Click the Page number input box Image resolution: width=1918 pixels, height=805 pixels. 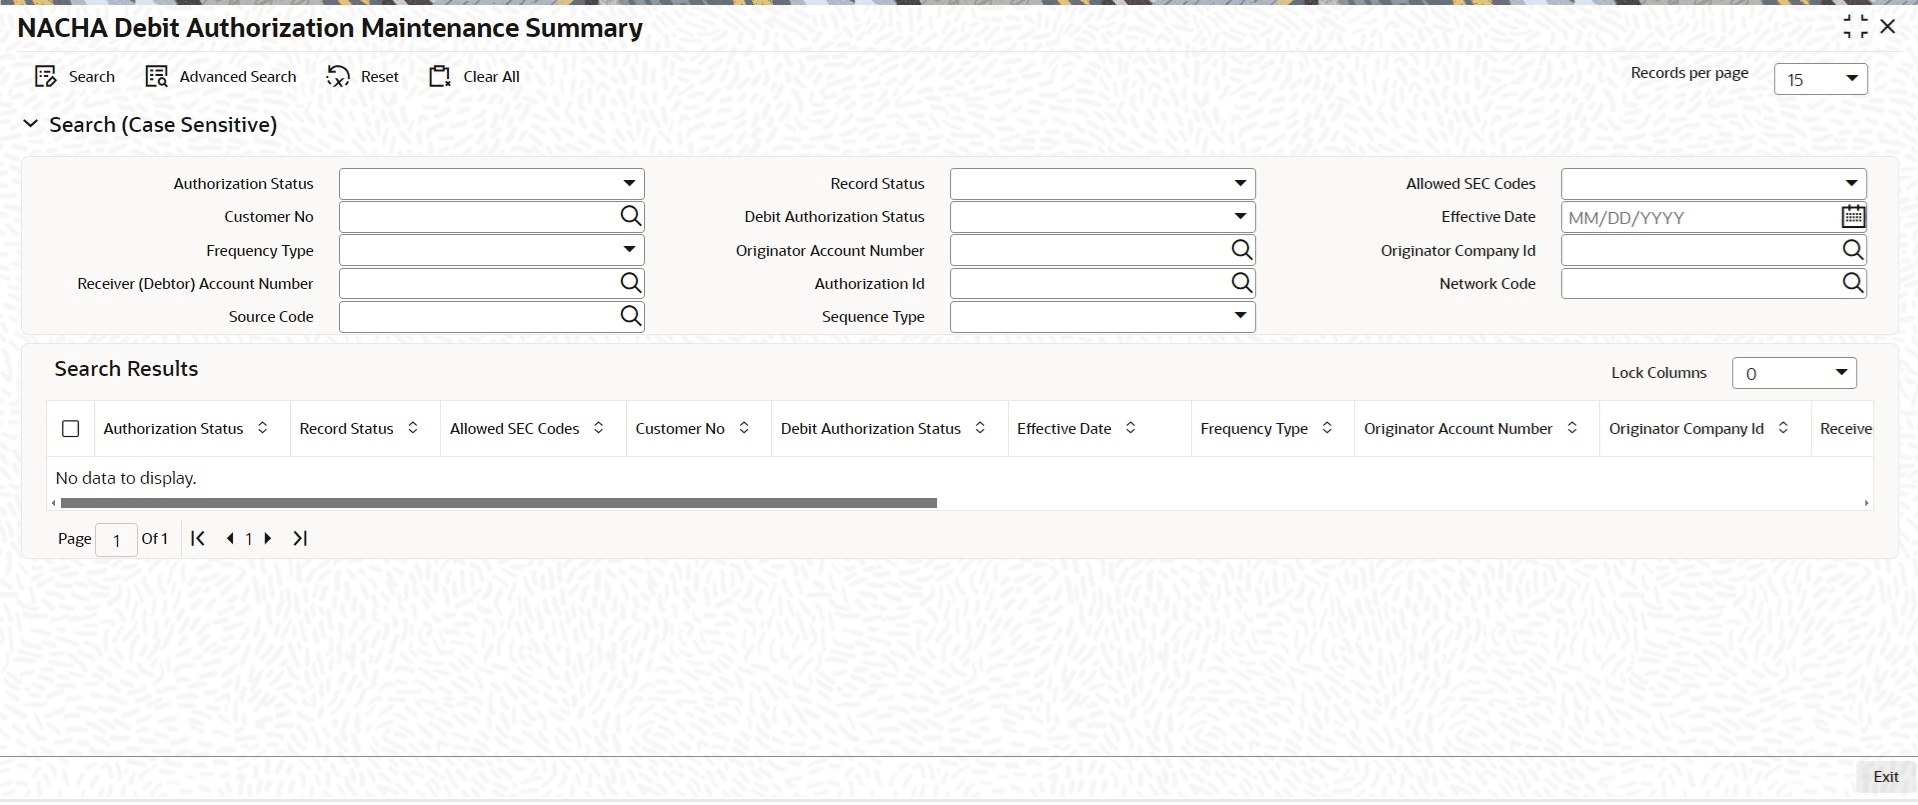click(117, 540)
